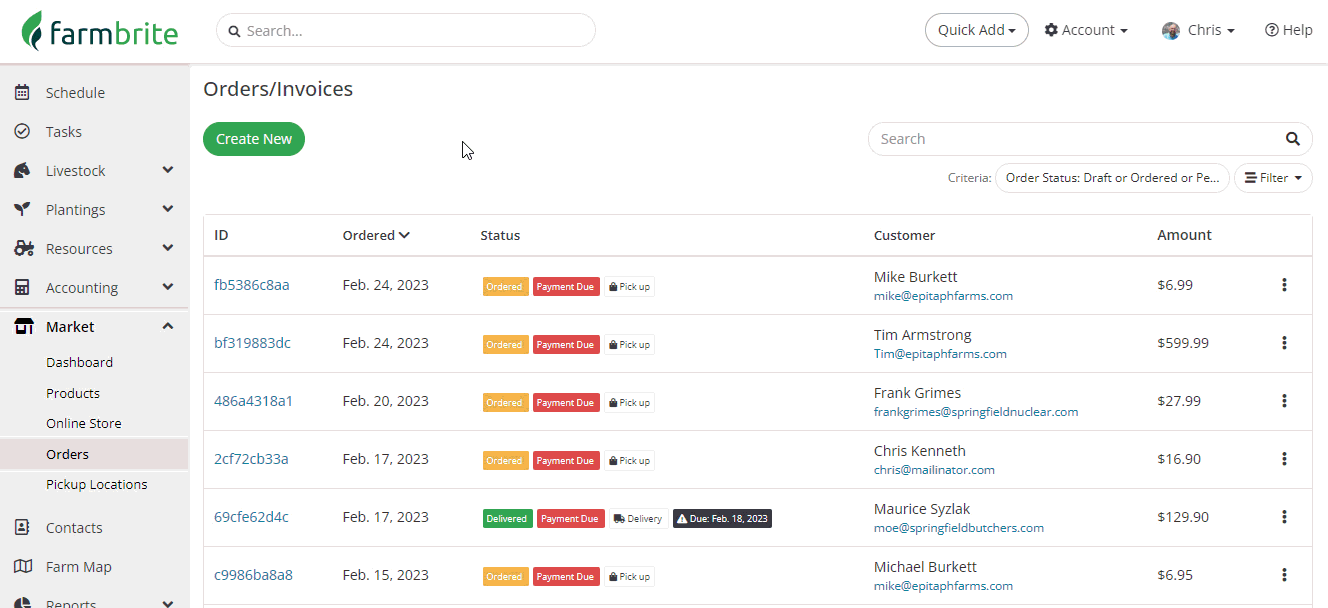The height and width of the screenshot is (608, 1328).
Task: Click the Farmbrite logo
Action: [x=100, y=31]
